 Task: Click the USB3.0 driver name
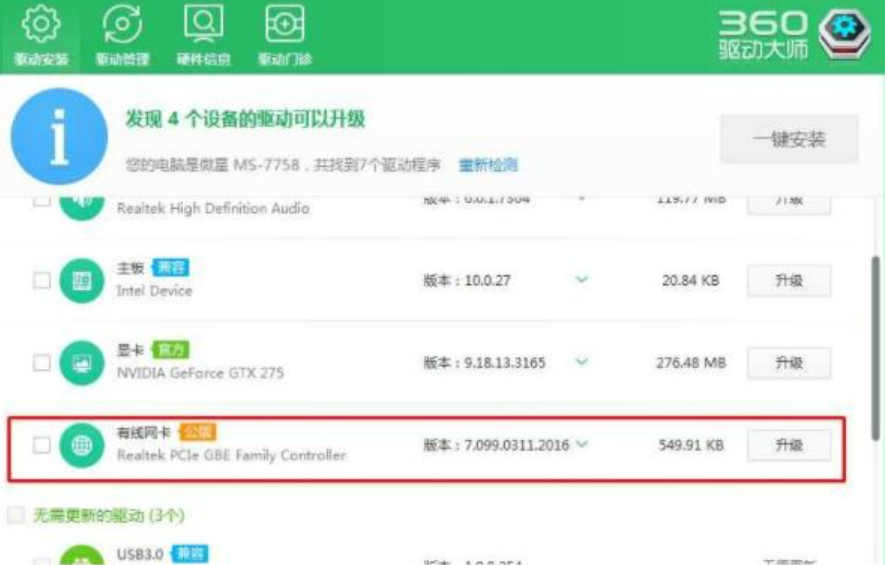[x=140, y=554]
